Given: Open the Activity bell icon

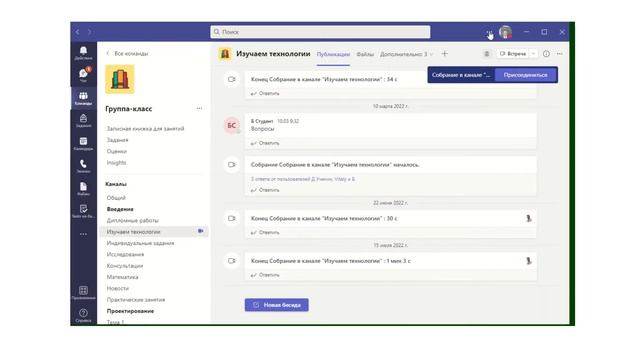Looking at the screenshot, I should tap(83, 53).
